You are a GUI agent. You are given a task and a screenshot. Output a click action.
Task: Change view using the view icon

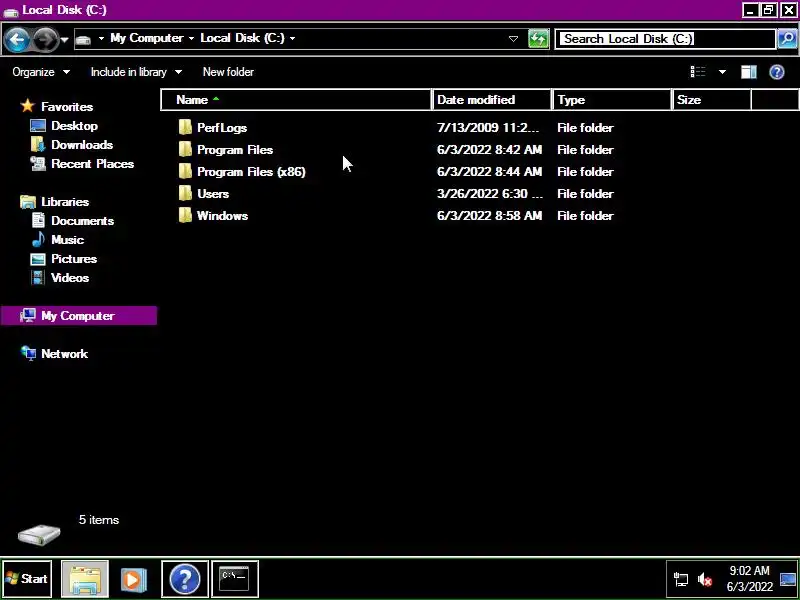pyautogui.click(x=698, y=72)
